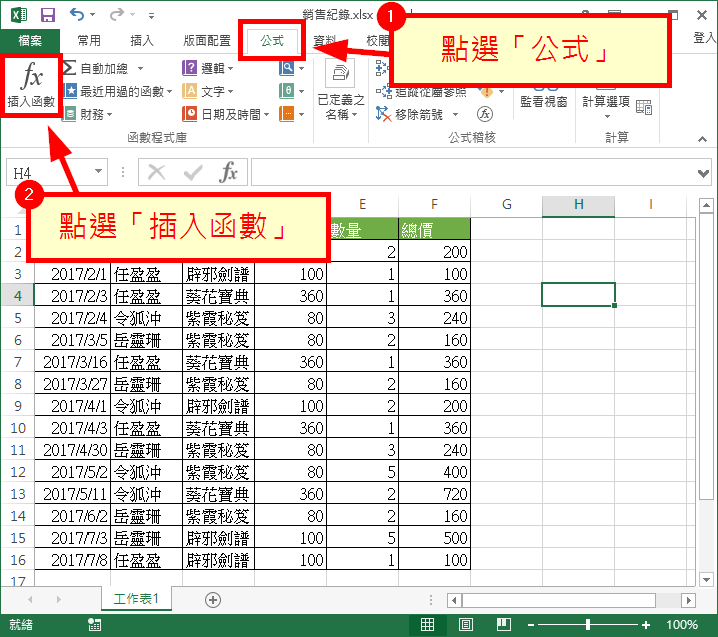Open Remove Arrows dropdown arrow
718x637 pixels.
[455, 114]
